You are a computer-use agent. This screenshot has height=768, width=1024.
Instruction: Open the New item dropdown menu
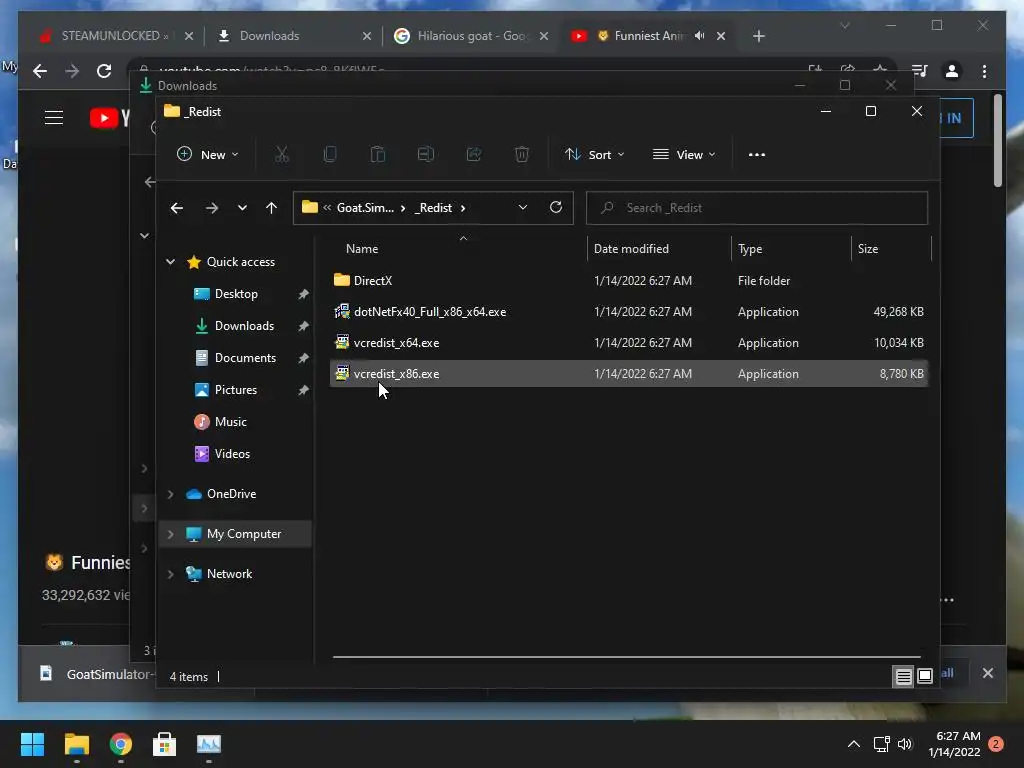pos(208,155)
